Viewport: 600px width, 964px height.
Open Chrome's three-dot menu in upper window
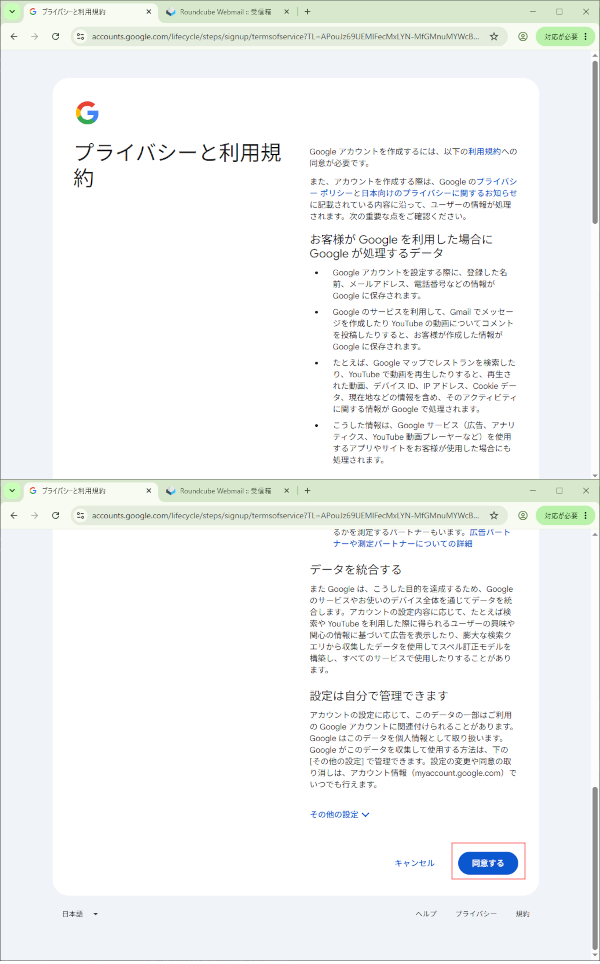tap(586, 37)
